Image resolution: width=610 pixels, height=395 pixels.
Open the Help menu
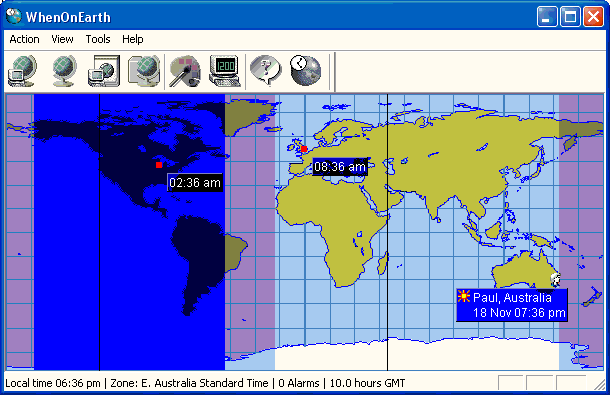click(x=133, y=39)
